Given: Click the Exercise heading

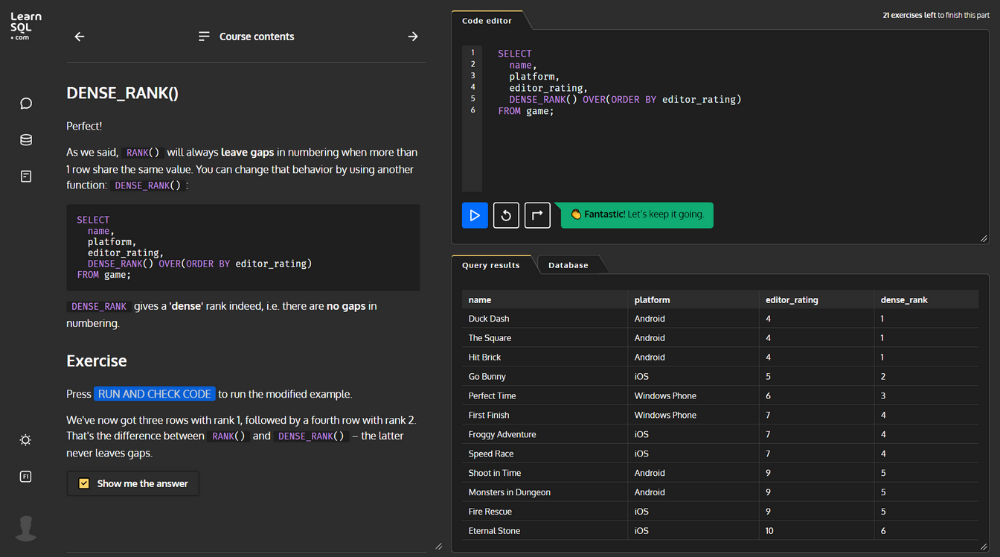Looking at the screenshot, I should (x=96, y=361).
